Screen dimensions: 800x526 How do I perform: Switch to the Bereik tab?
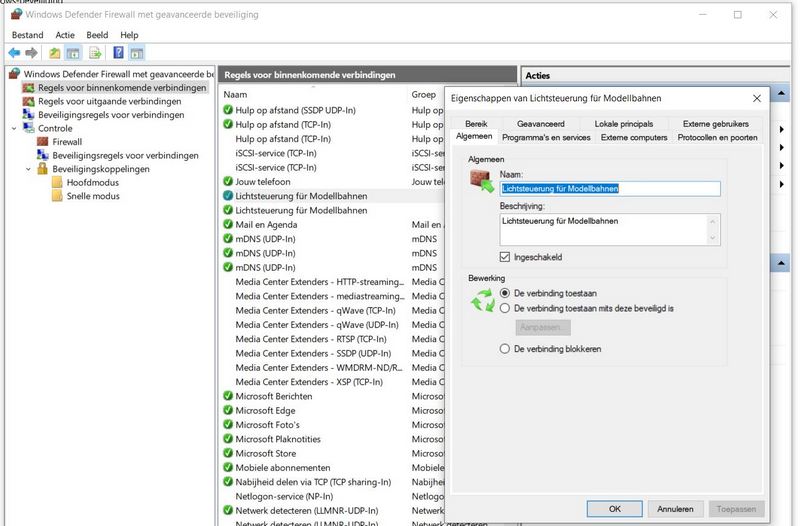476,123
